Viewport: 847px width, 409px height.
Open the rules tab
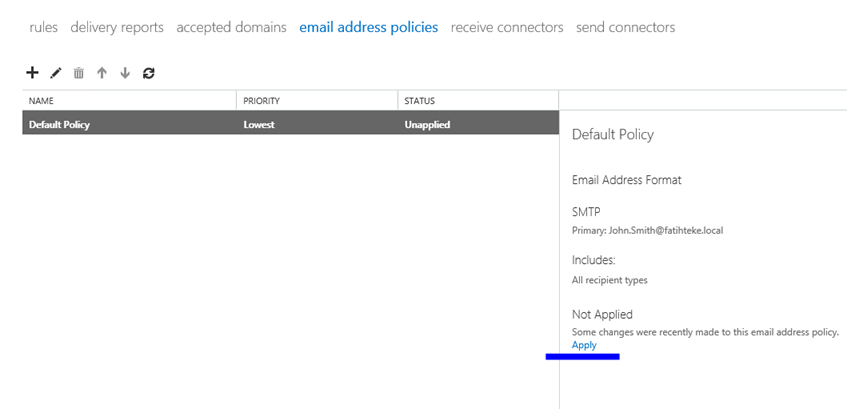(x=43, y=27)
